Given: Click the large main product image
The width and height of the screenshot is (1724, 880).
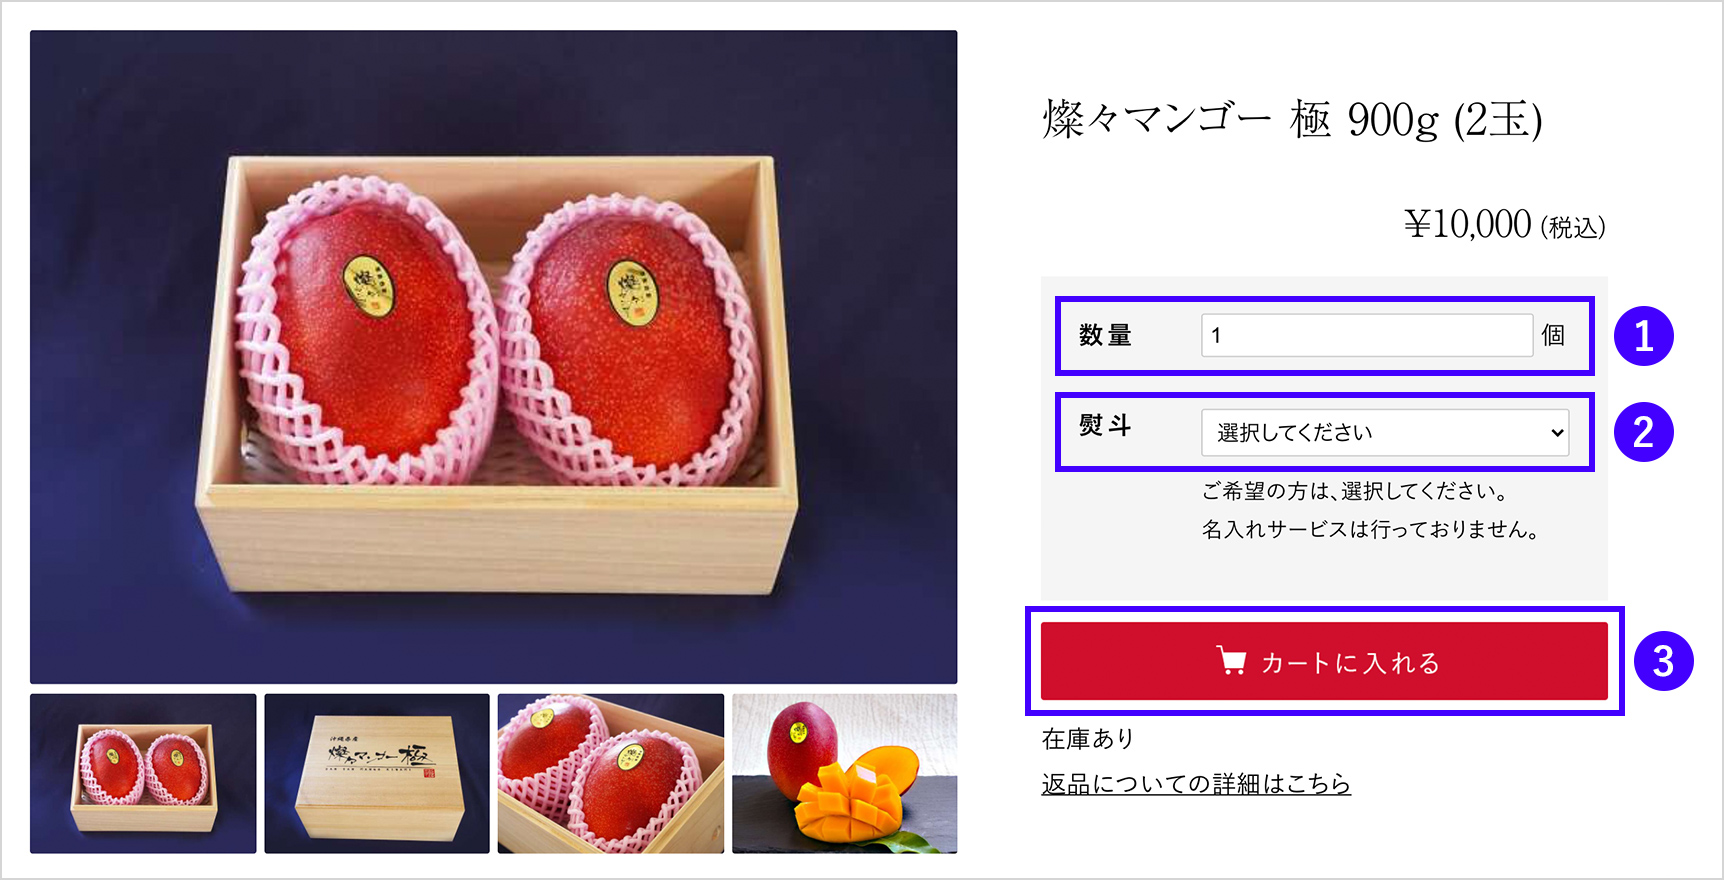Looking at the screenshot, I should [x=494, y=357].
